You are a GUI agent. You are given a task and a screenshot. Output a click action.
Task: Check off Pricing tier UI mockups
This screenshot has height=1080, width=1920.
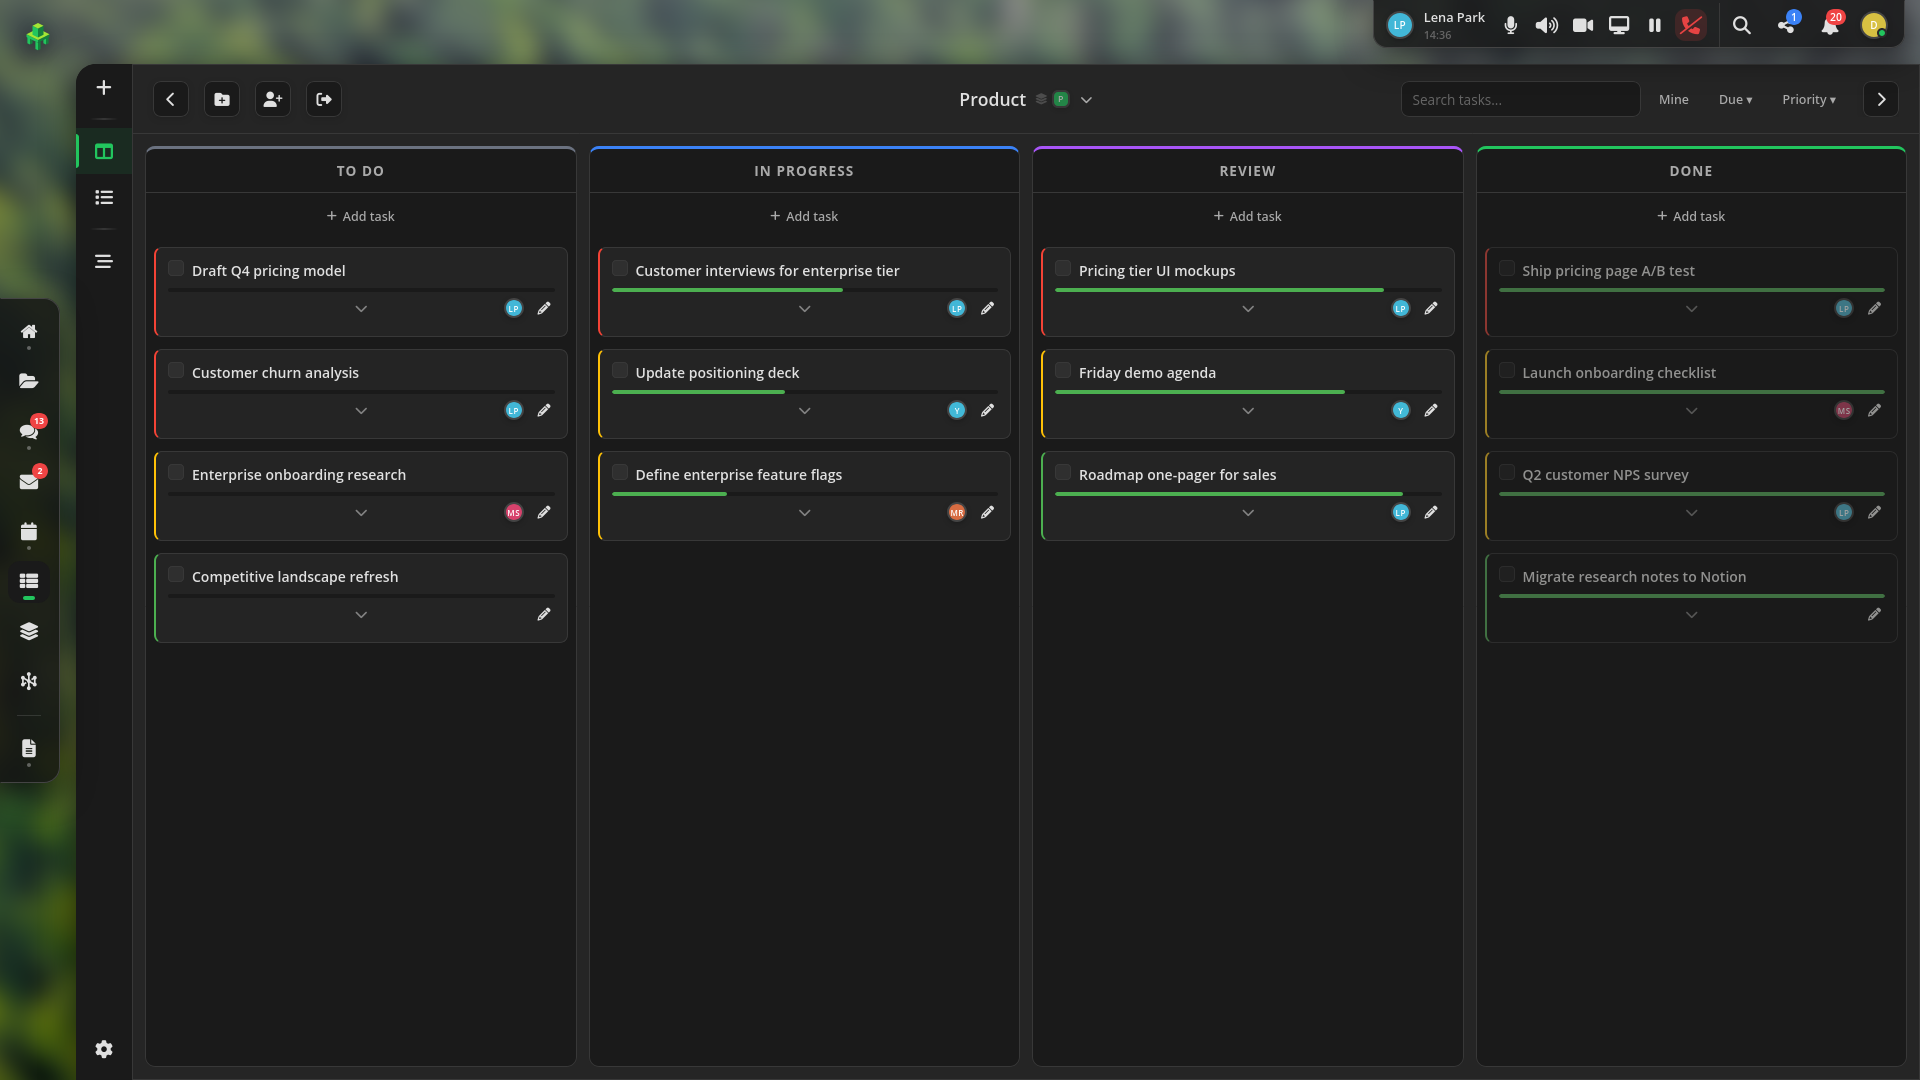[x=1063, y=268]
